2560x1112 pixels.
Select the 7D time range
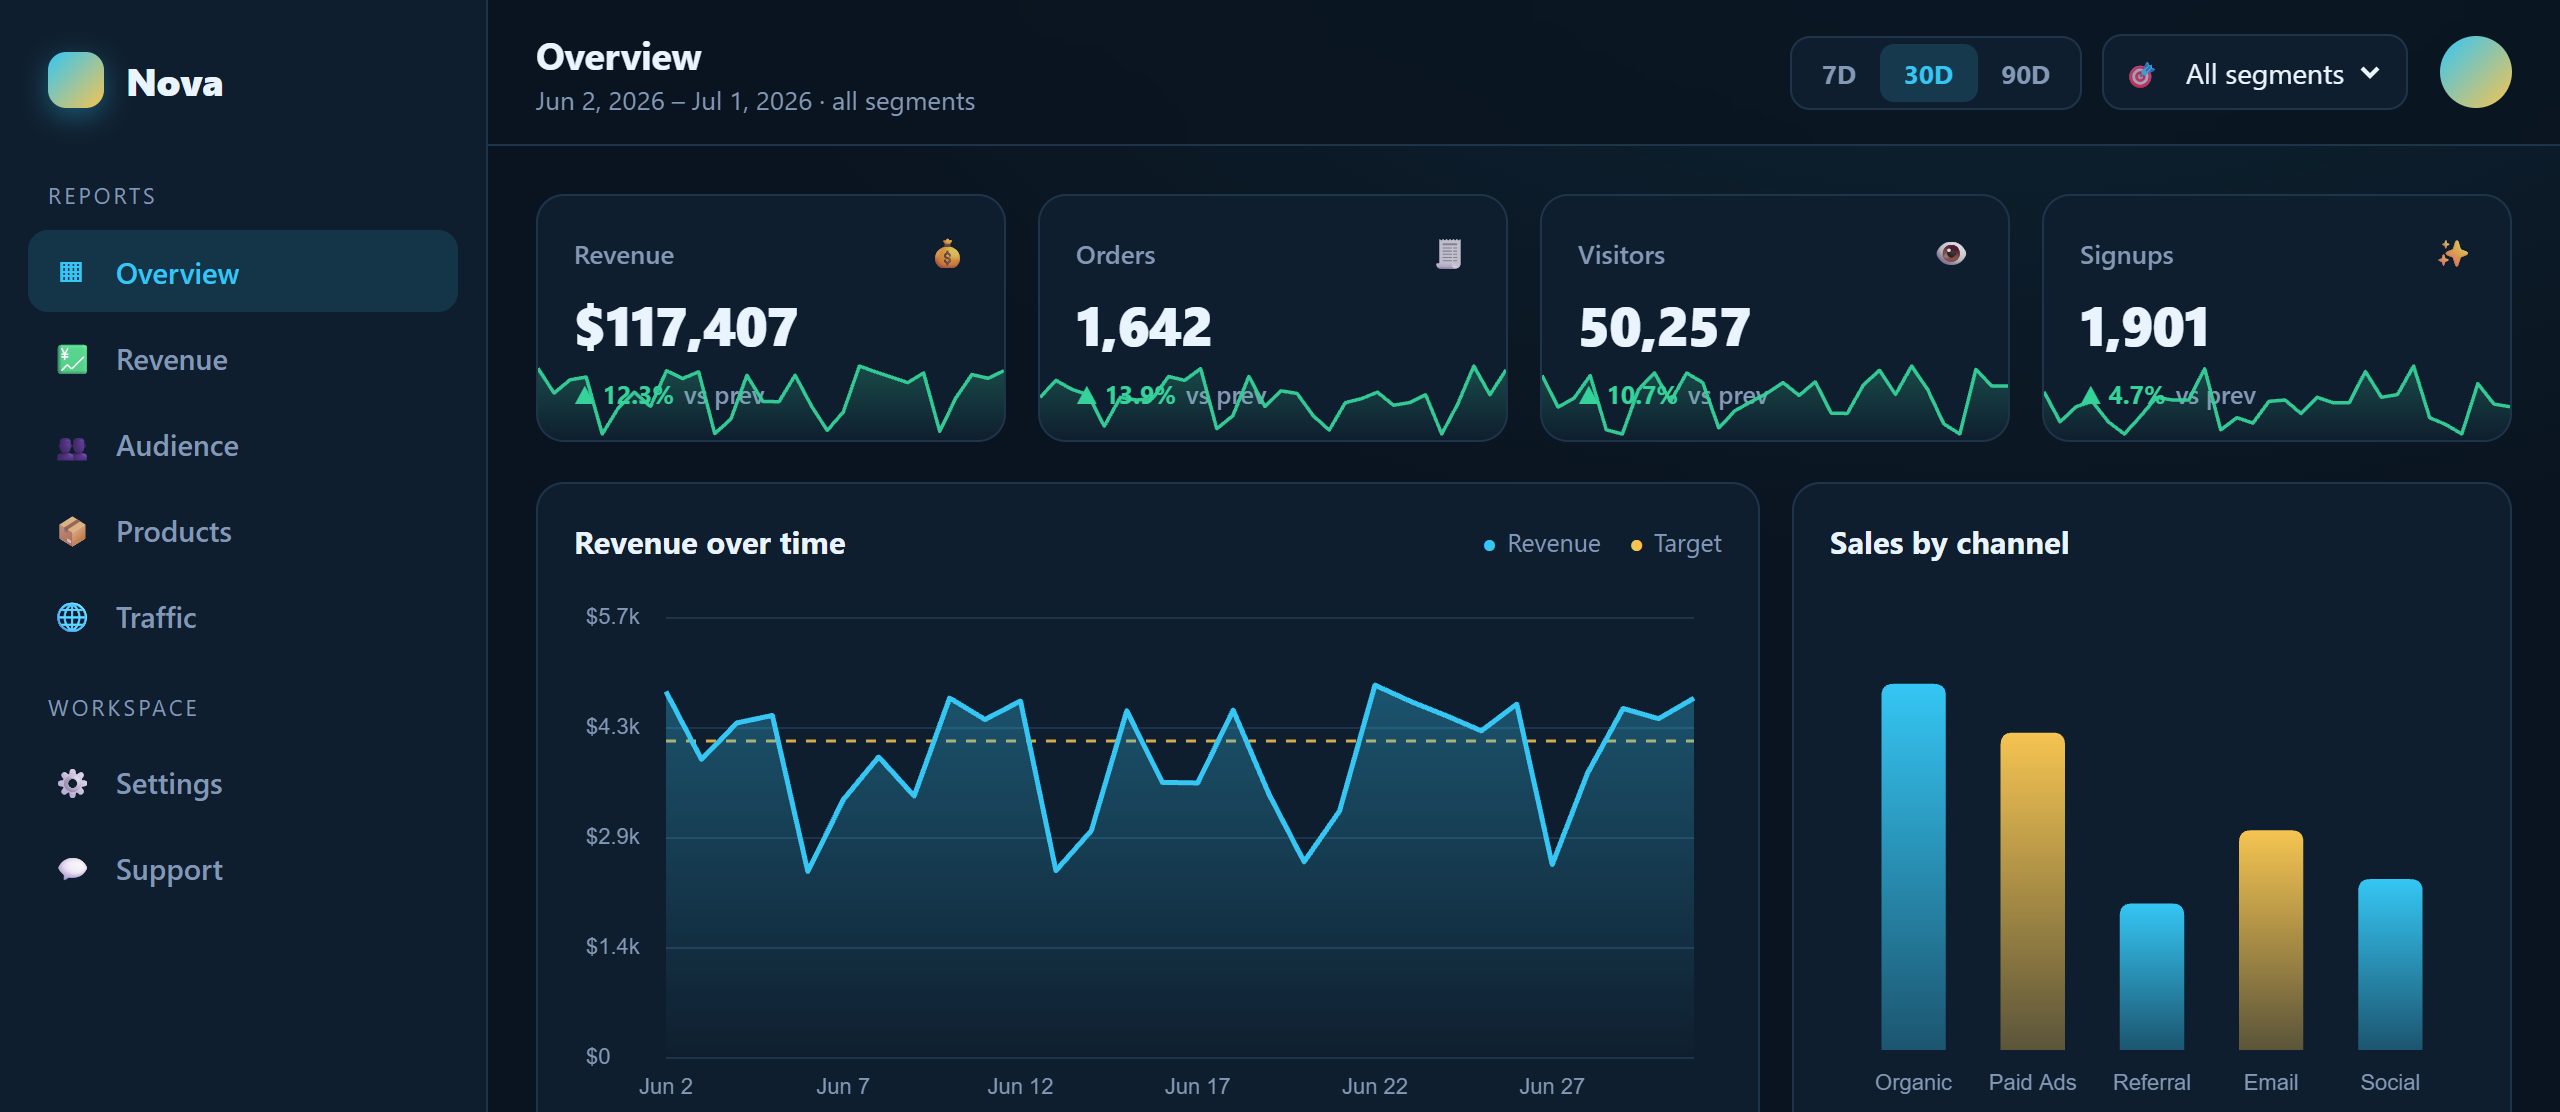[1838, 74]
